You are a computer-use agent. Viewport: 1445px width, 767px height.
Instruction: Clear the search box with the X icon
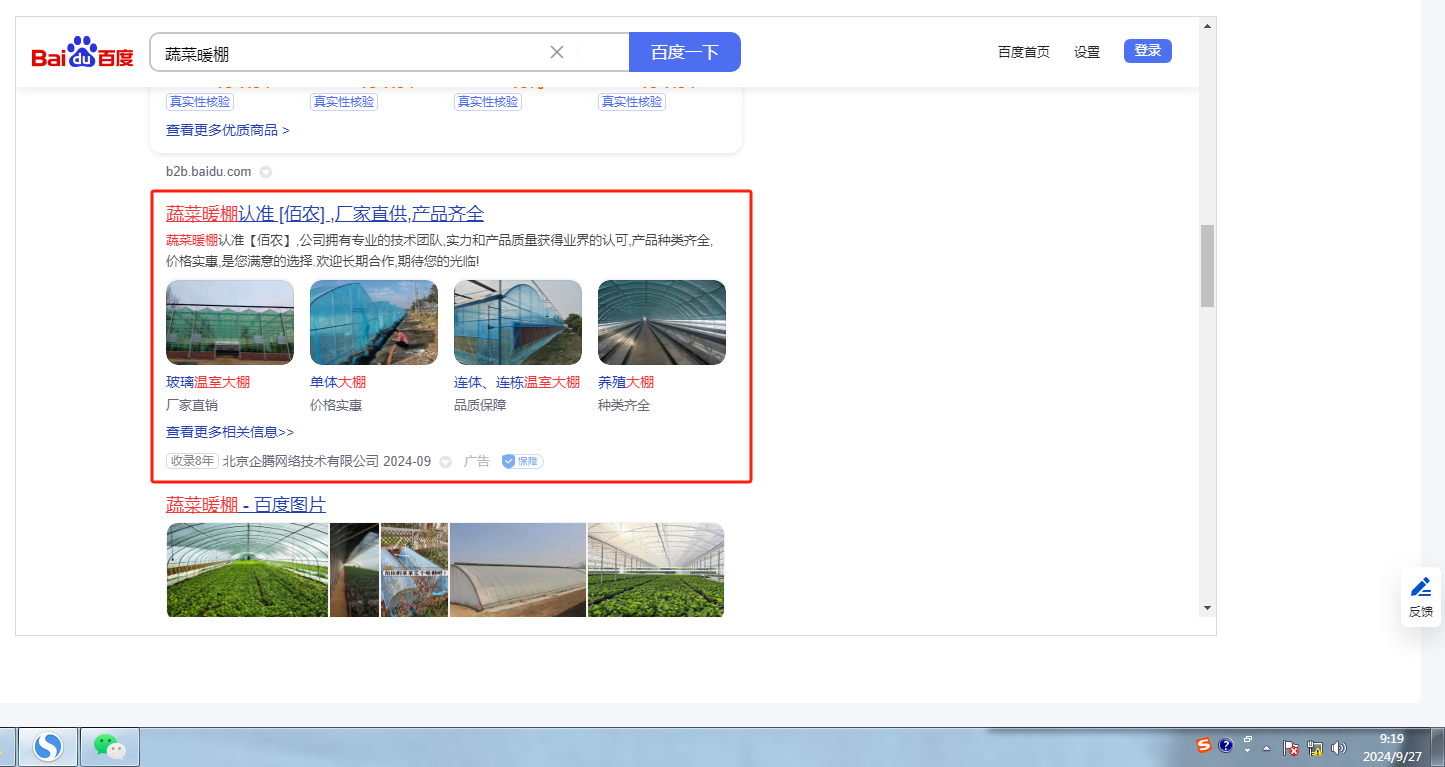(557, 52)
